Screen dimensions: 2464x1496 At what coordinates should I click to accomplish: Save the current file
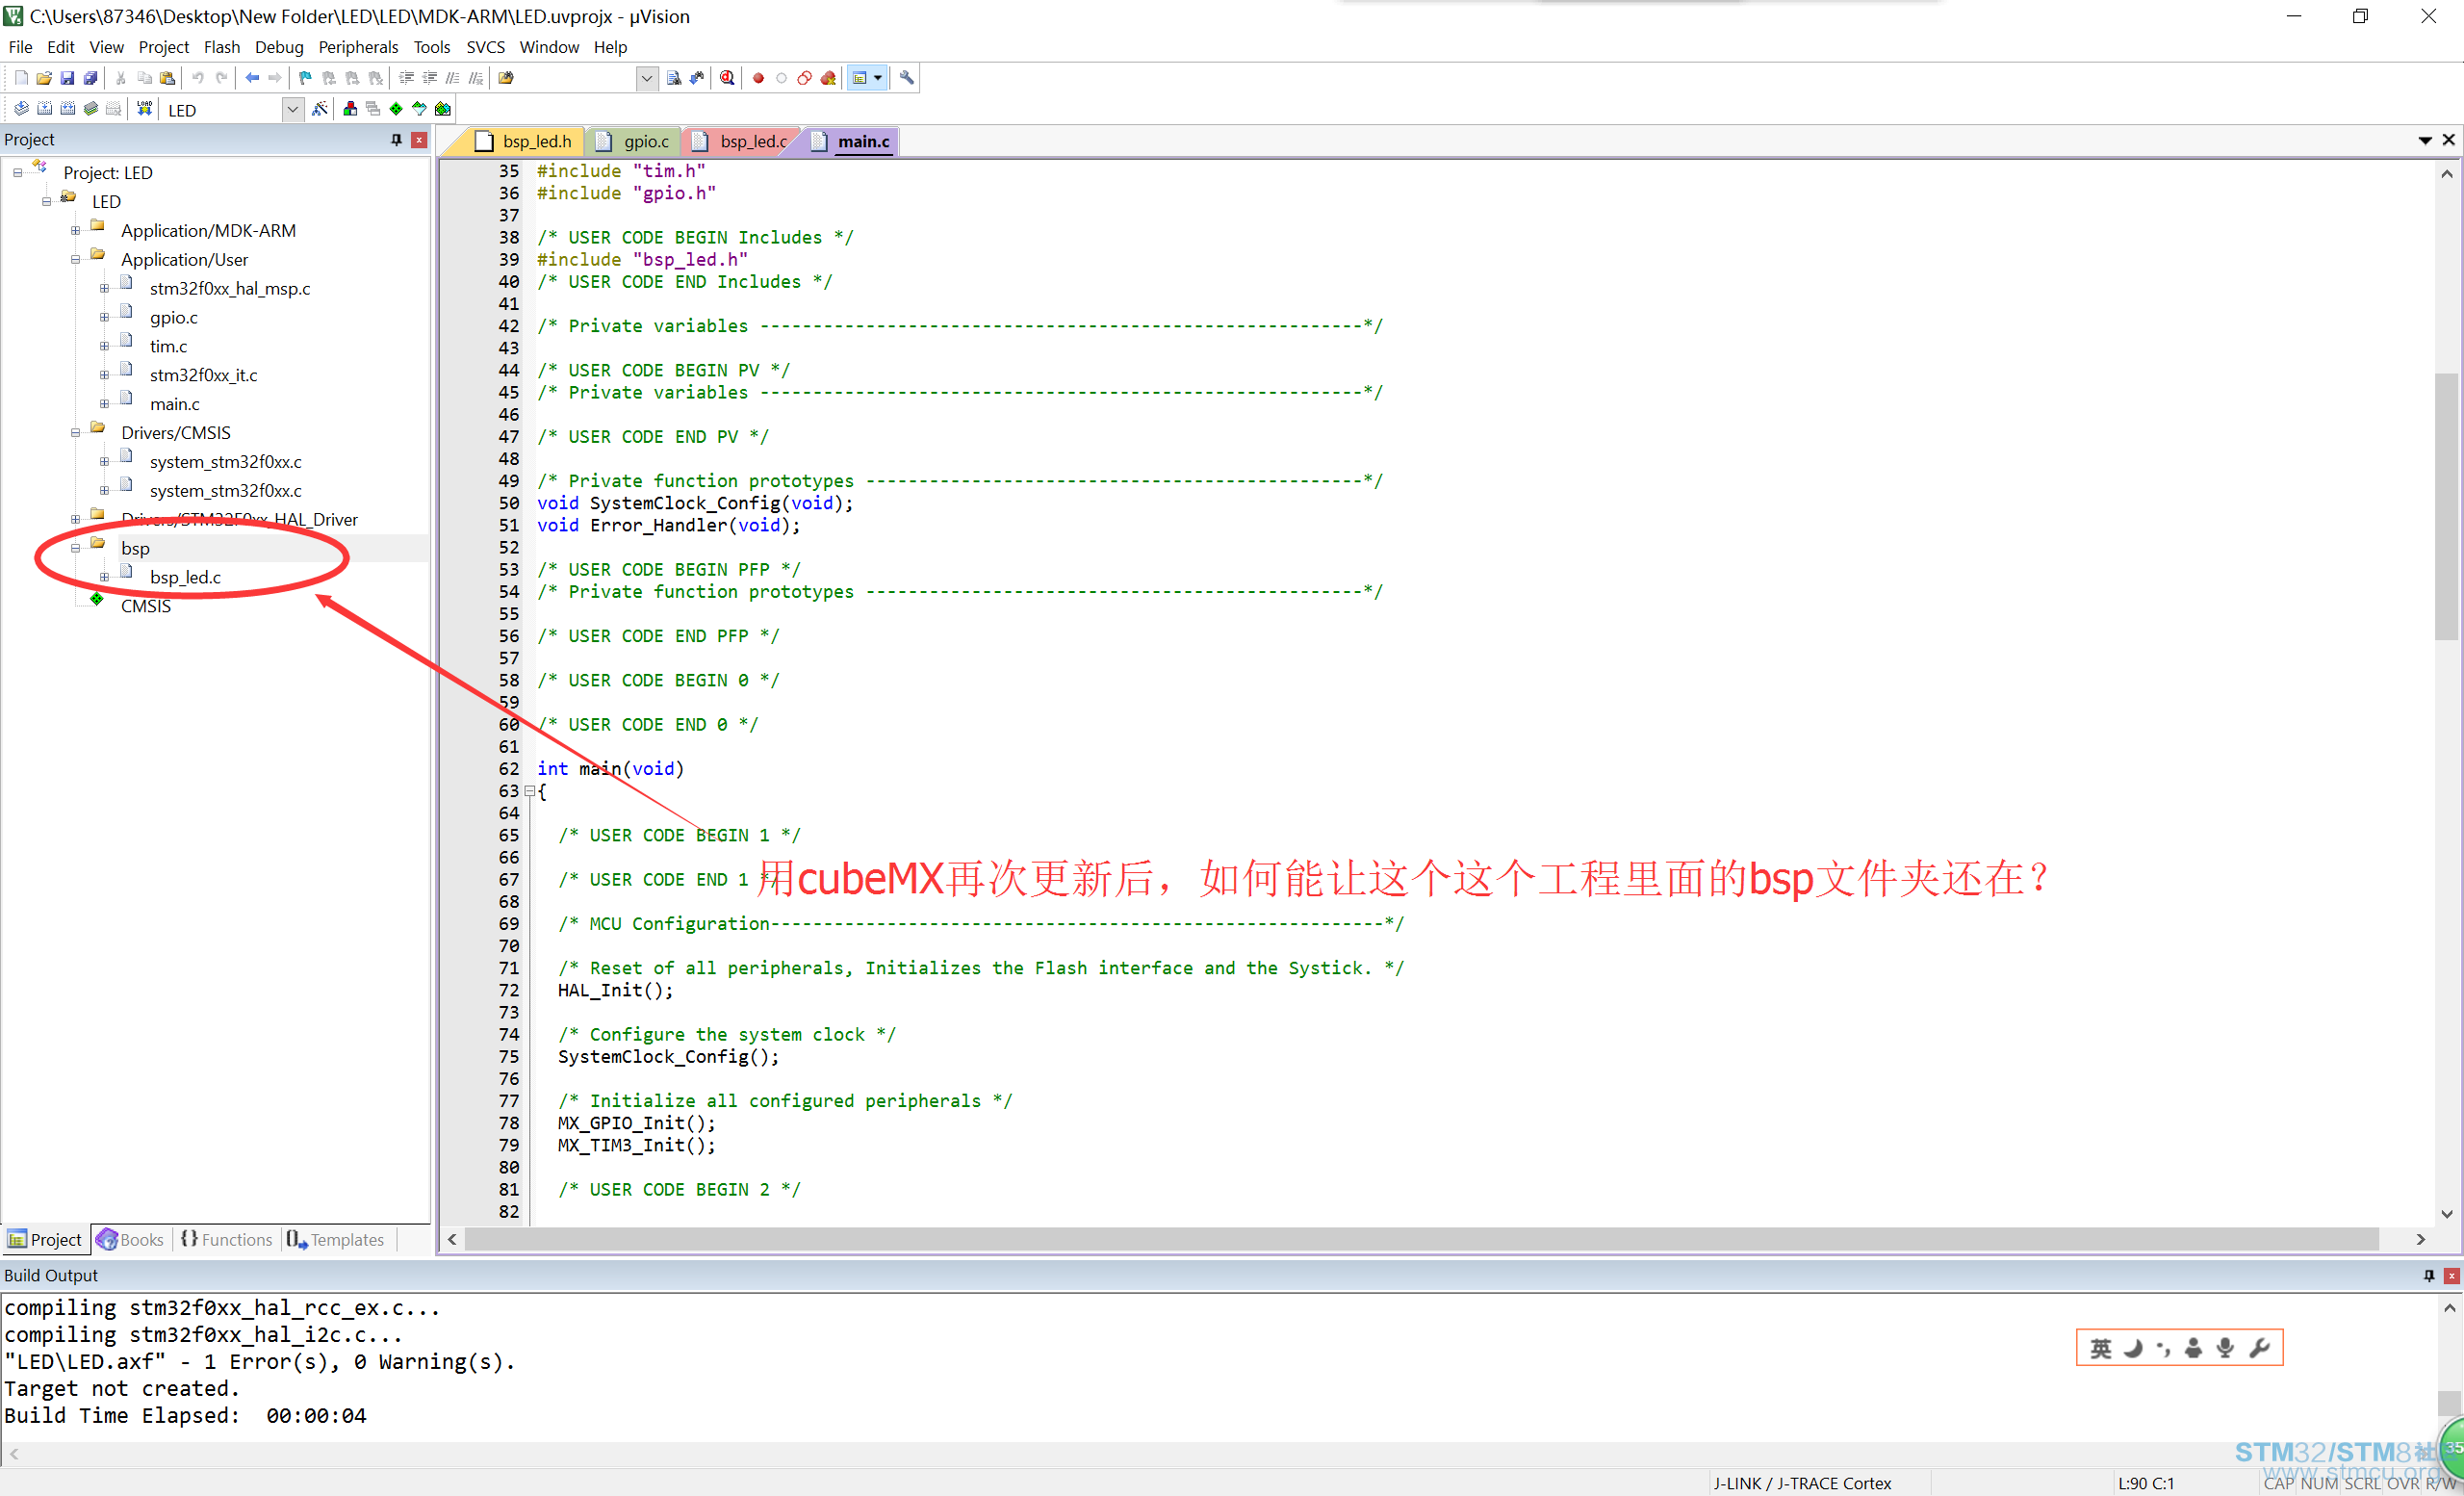pyautogui.click(x=67, y=78)
